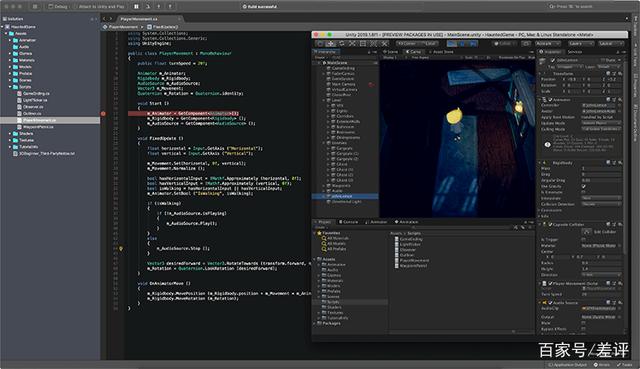Select Unity Hand tool
This screenshot has width=640, height=369.
[x=320, y=43]
